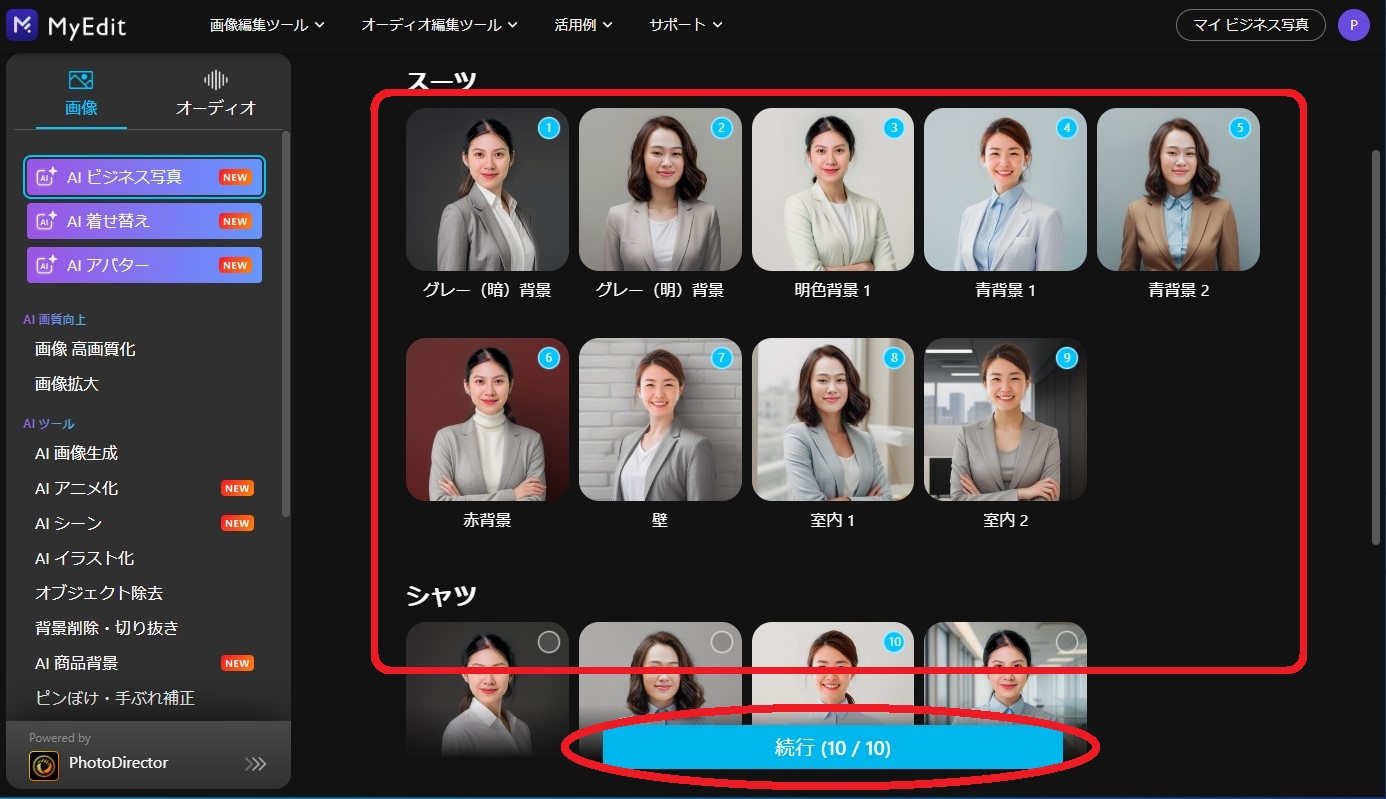Expand the 画像編集ツール dropdown menu

click(267, 25)
